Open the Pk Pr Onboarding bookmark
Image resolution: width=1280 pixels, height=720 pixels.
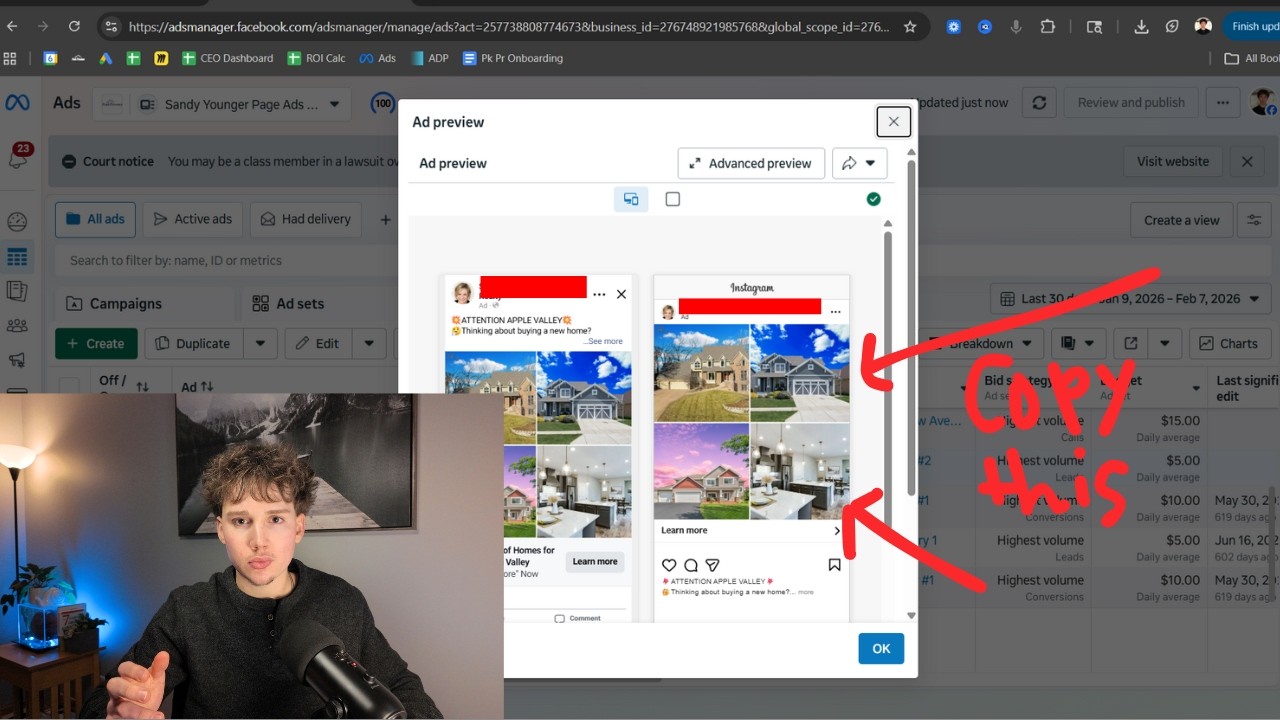pos(512,58)
